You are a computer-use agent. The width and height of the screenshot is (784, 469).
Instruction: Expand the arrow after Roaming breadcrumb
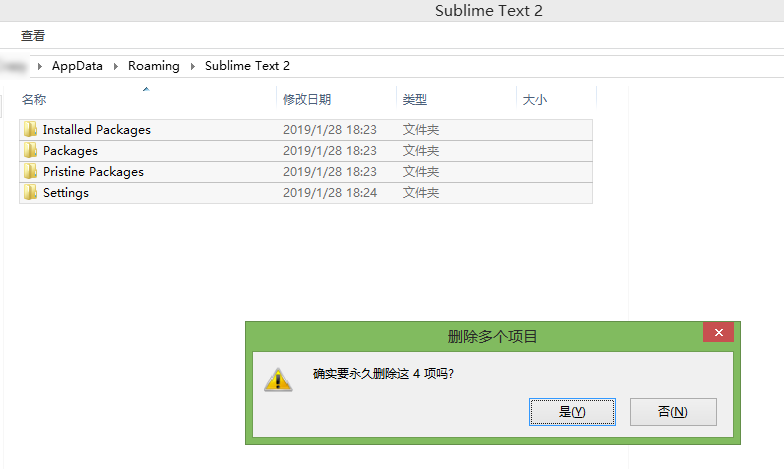(x=192, y=66)
